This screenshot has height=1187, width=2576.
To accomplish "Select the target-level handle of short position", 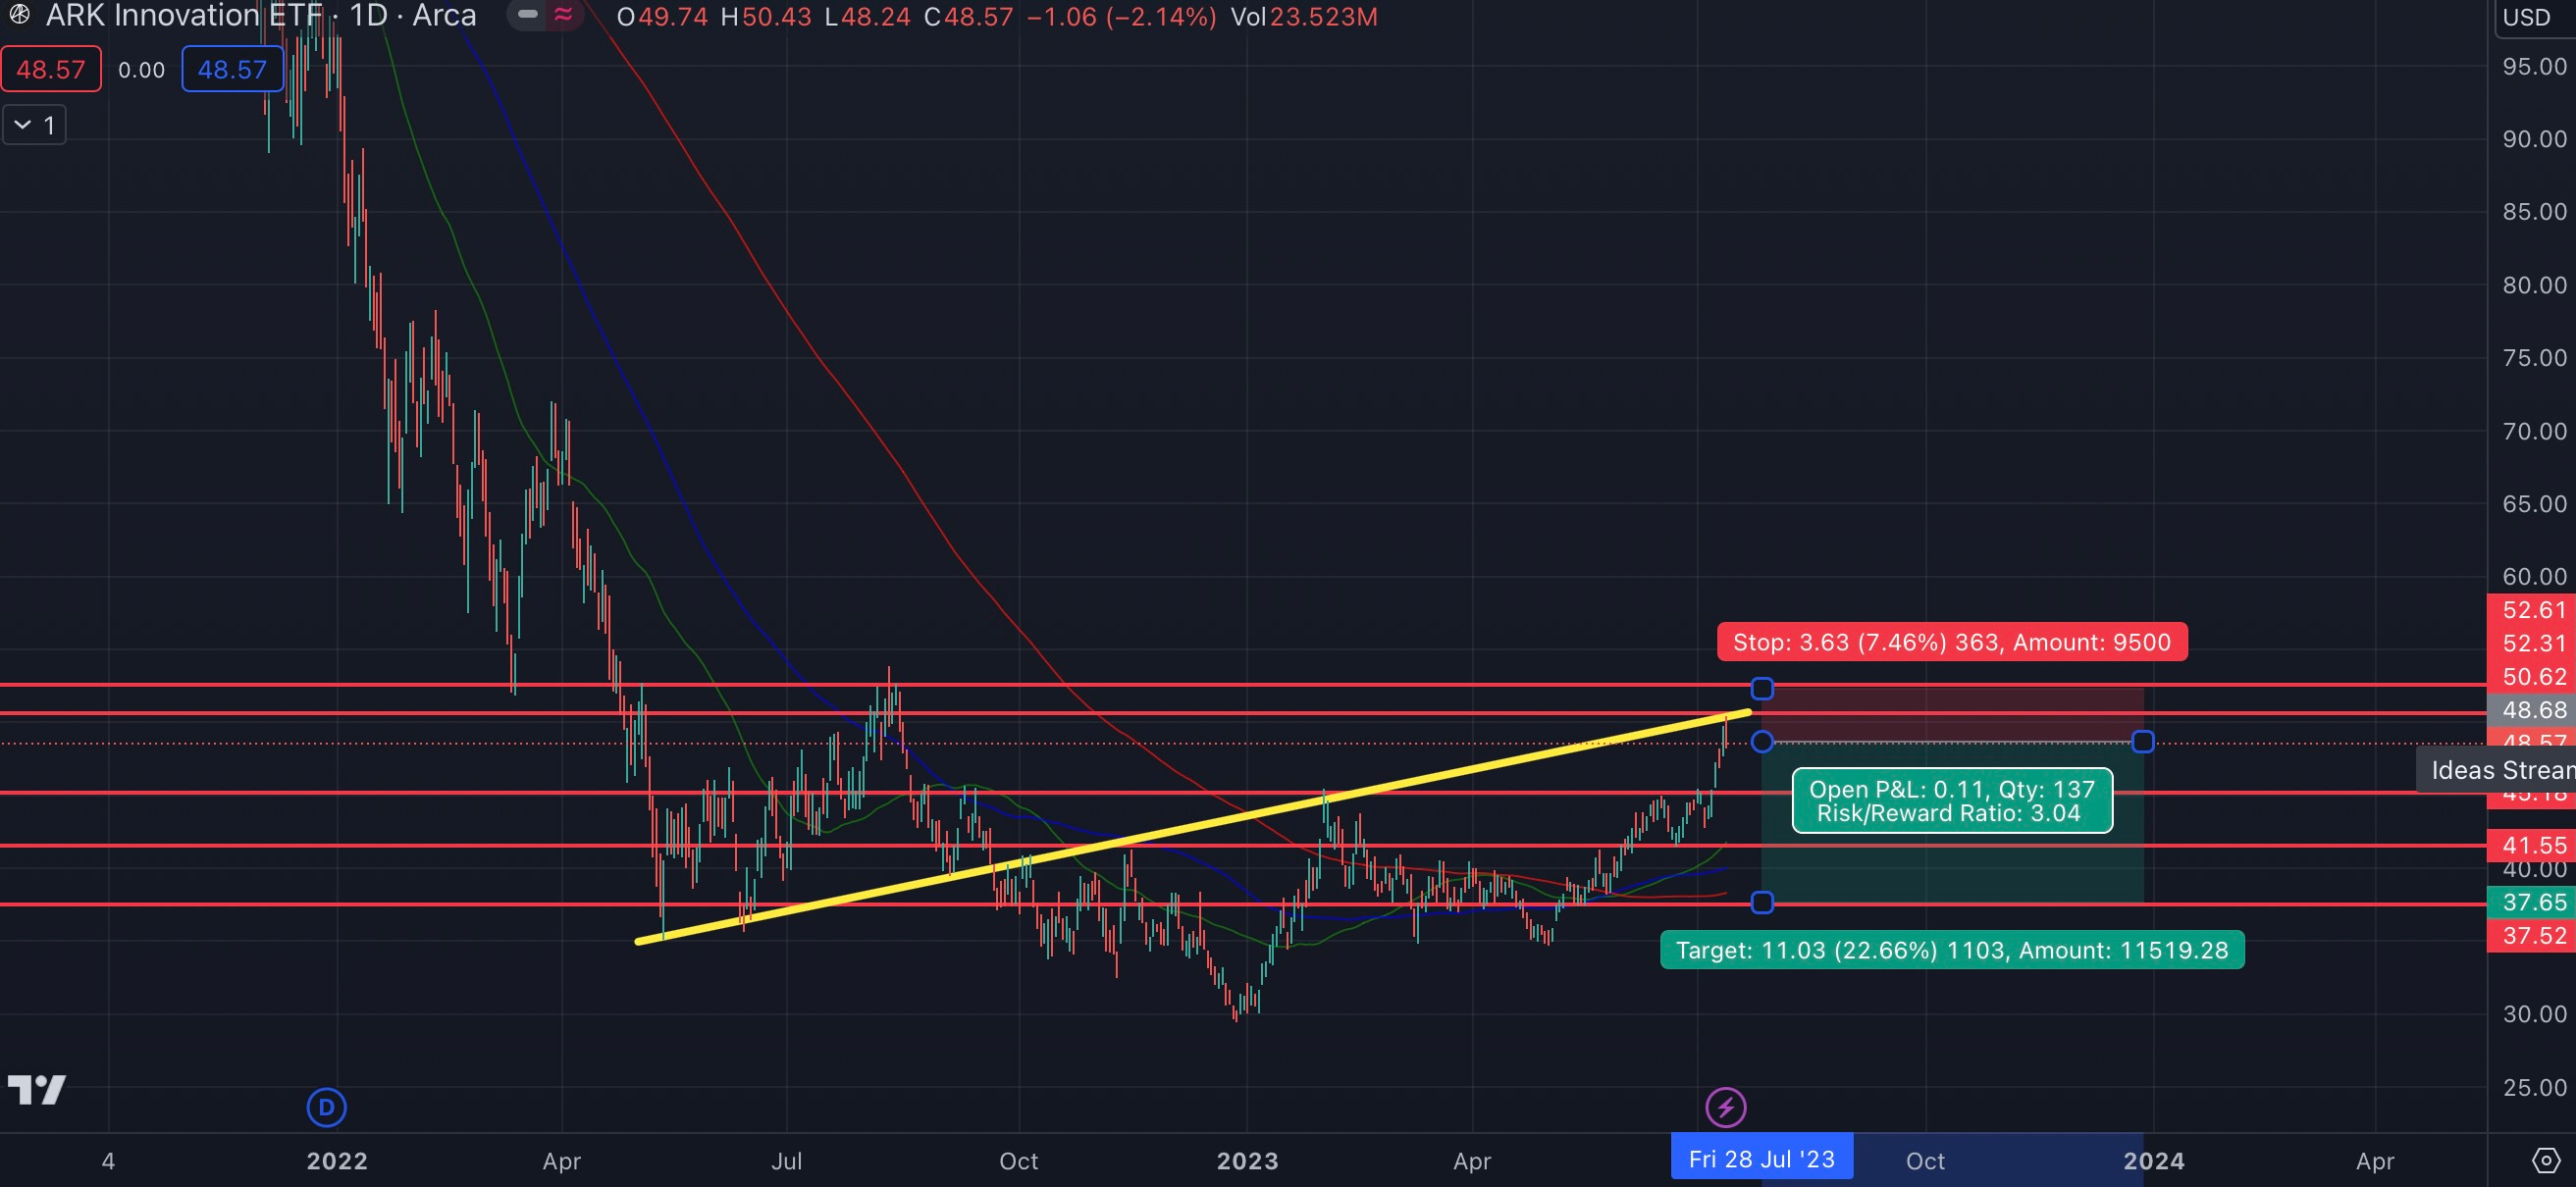I will (x=1762, y=902).
